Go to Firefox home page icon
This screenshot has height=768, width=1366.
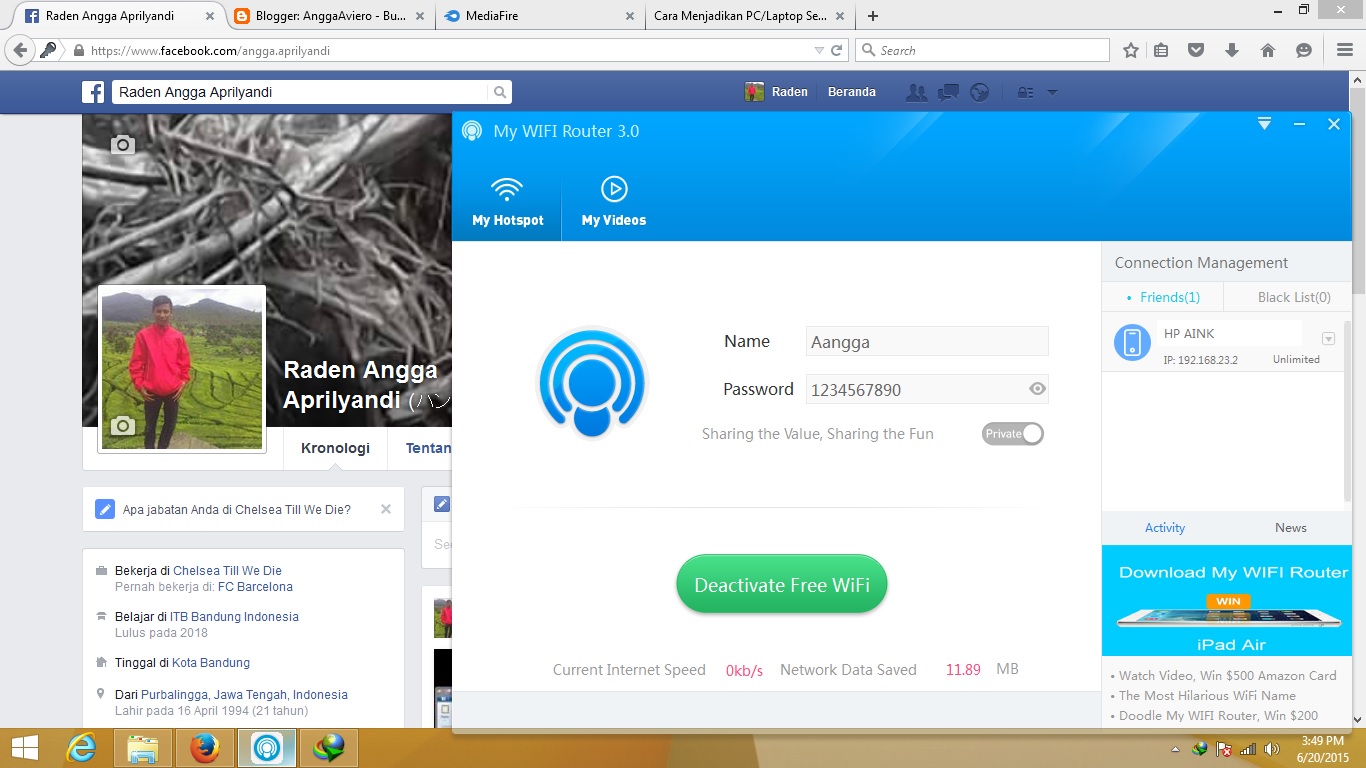click(x=1267, y=50)
